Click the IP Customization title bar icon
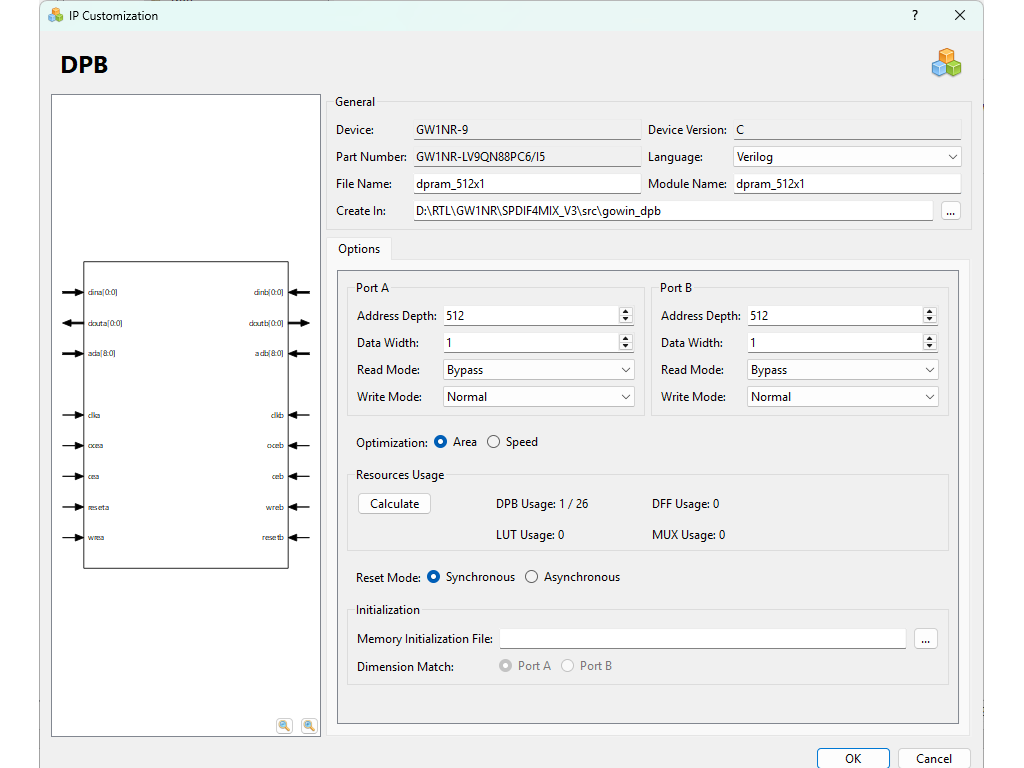Screen dimensions: 1024x768 [55, 15]
